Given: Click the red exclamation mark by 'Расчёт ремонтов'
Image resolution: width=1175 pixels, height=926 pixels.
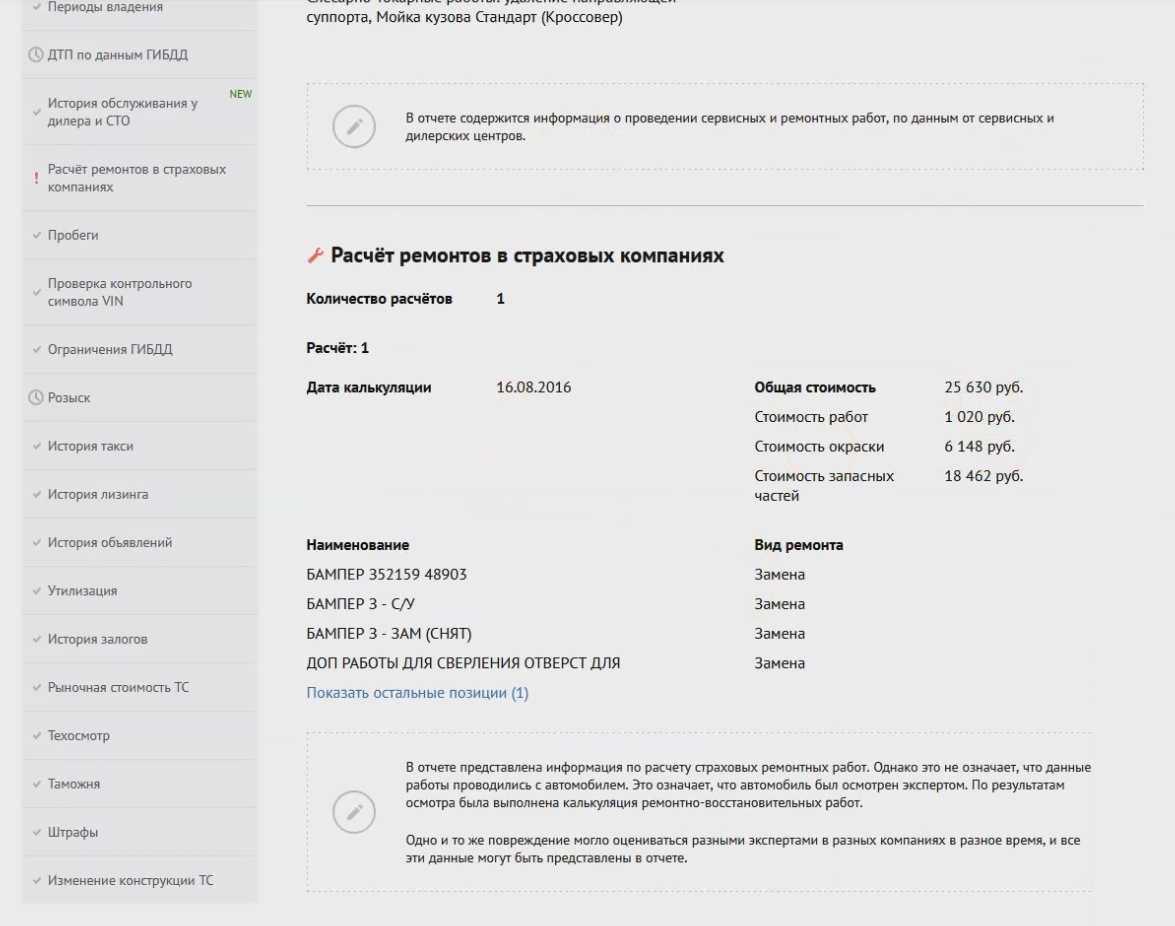Looking at the screenshot, I should click(x=36, y=178).
